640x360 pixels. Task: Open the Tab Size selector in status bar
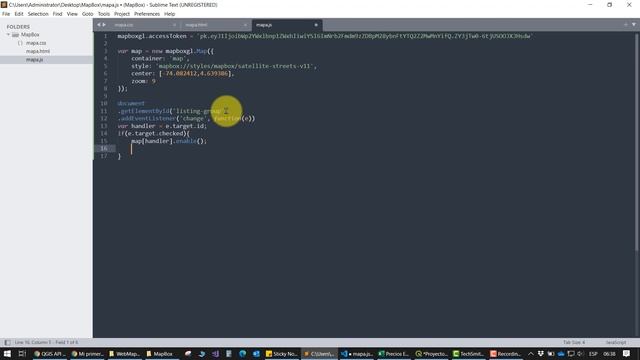click(x=574, y=342)
